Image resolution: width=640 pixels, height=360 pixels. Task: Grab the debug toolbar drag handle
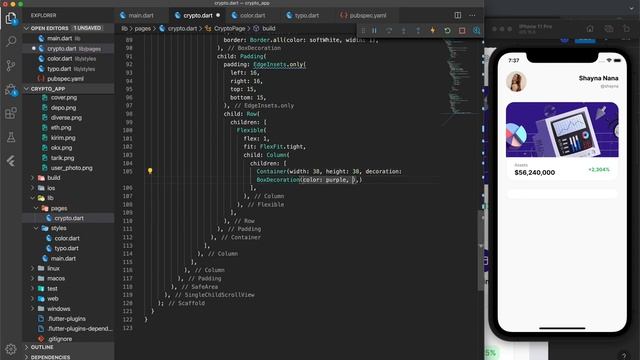[363, 31]
